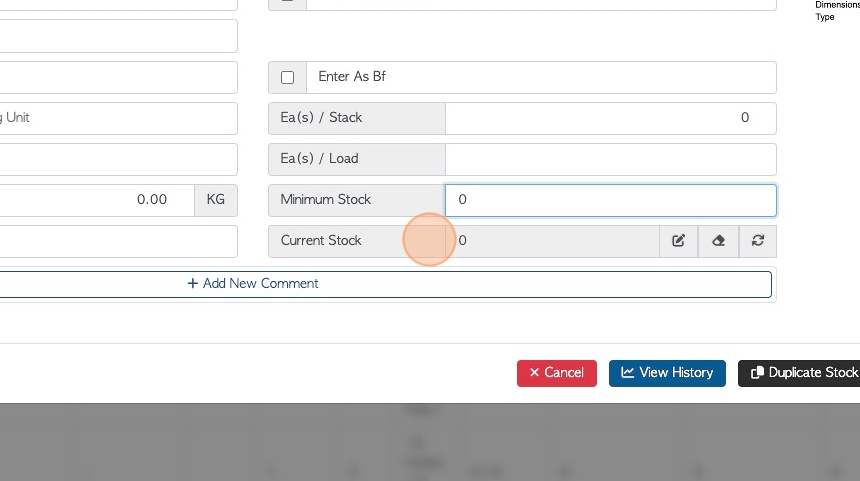The height and width of the screenshot is (481, 860).
Task: Select the Minimum Stock input box
Action: (x=610, y=200)
